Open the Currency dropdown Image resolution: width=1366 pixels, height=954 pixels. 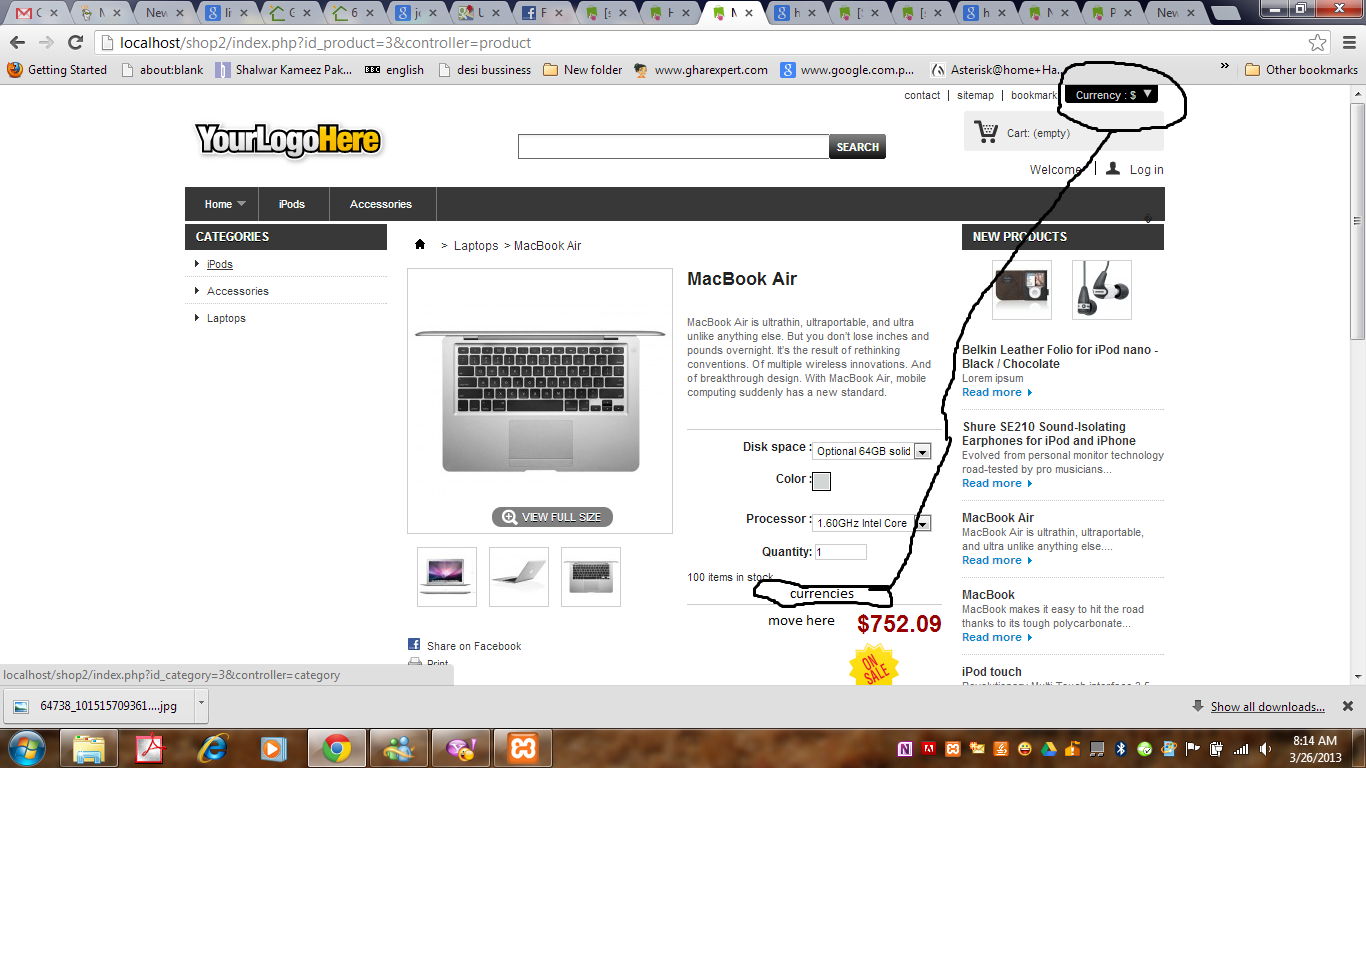point(1113,95)
